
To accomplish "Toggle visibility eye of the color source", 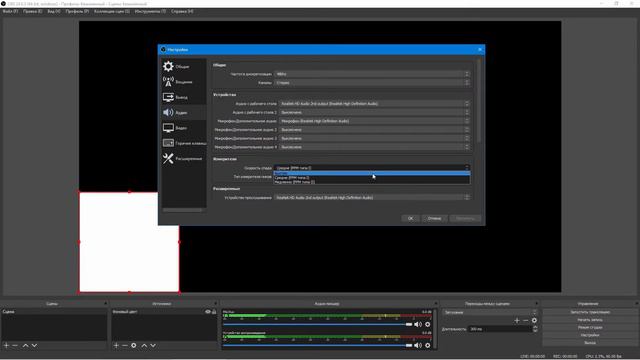I will click(208, 311).
